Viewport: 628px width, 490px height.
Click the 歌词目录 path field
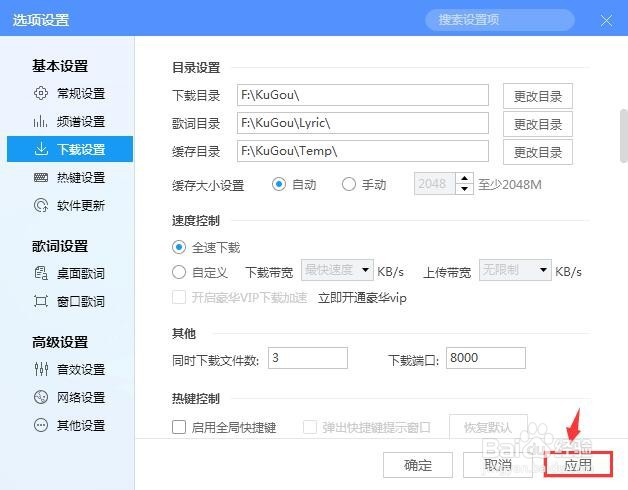click(x=362, y=123)
